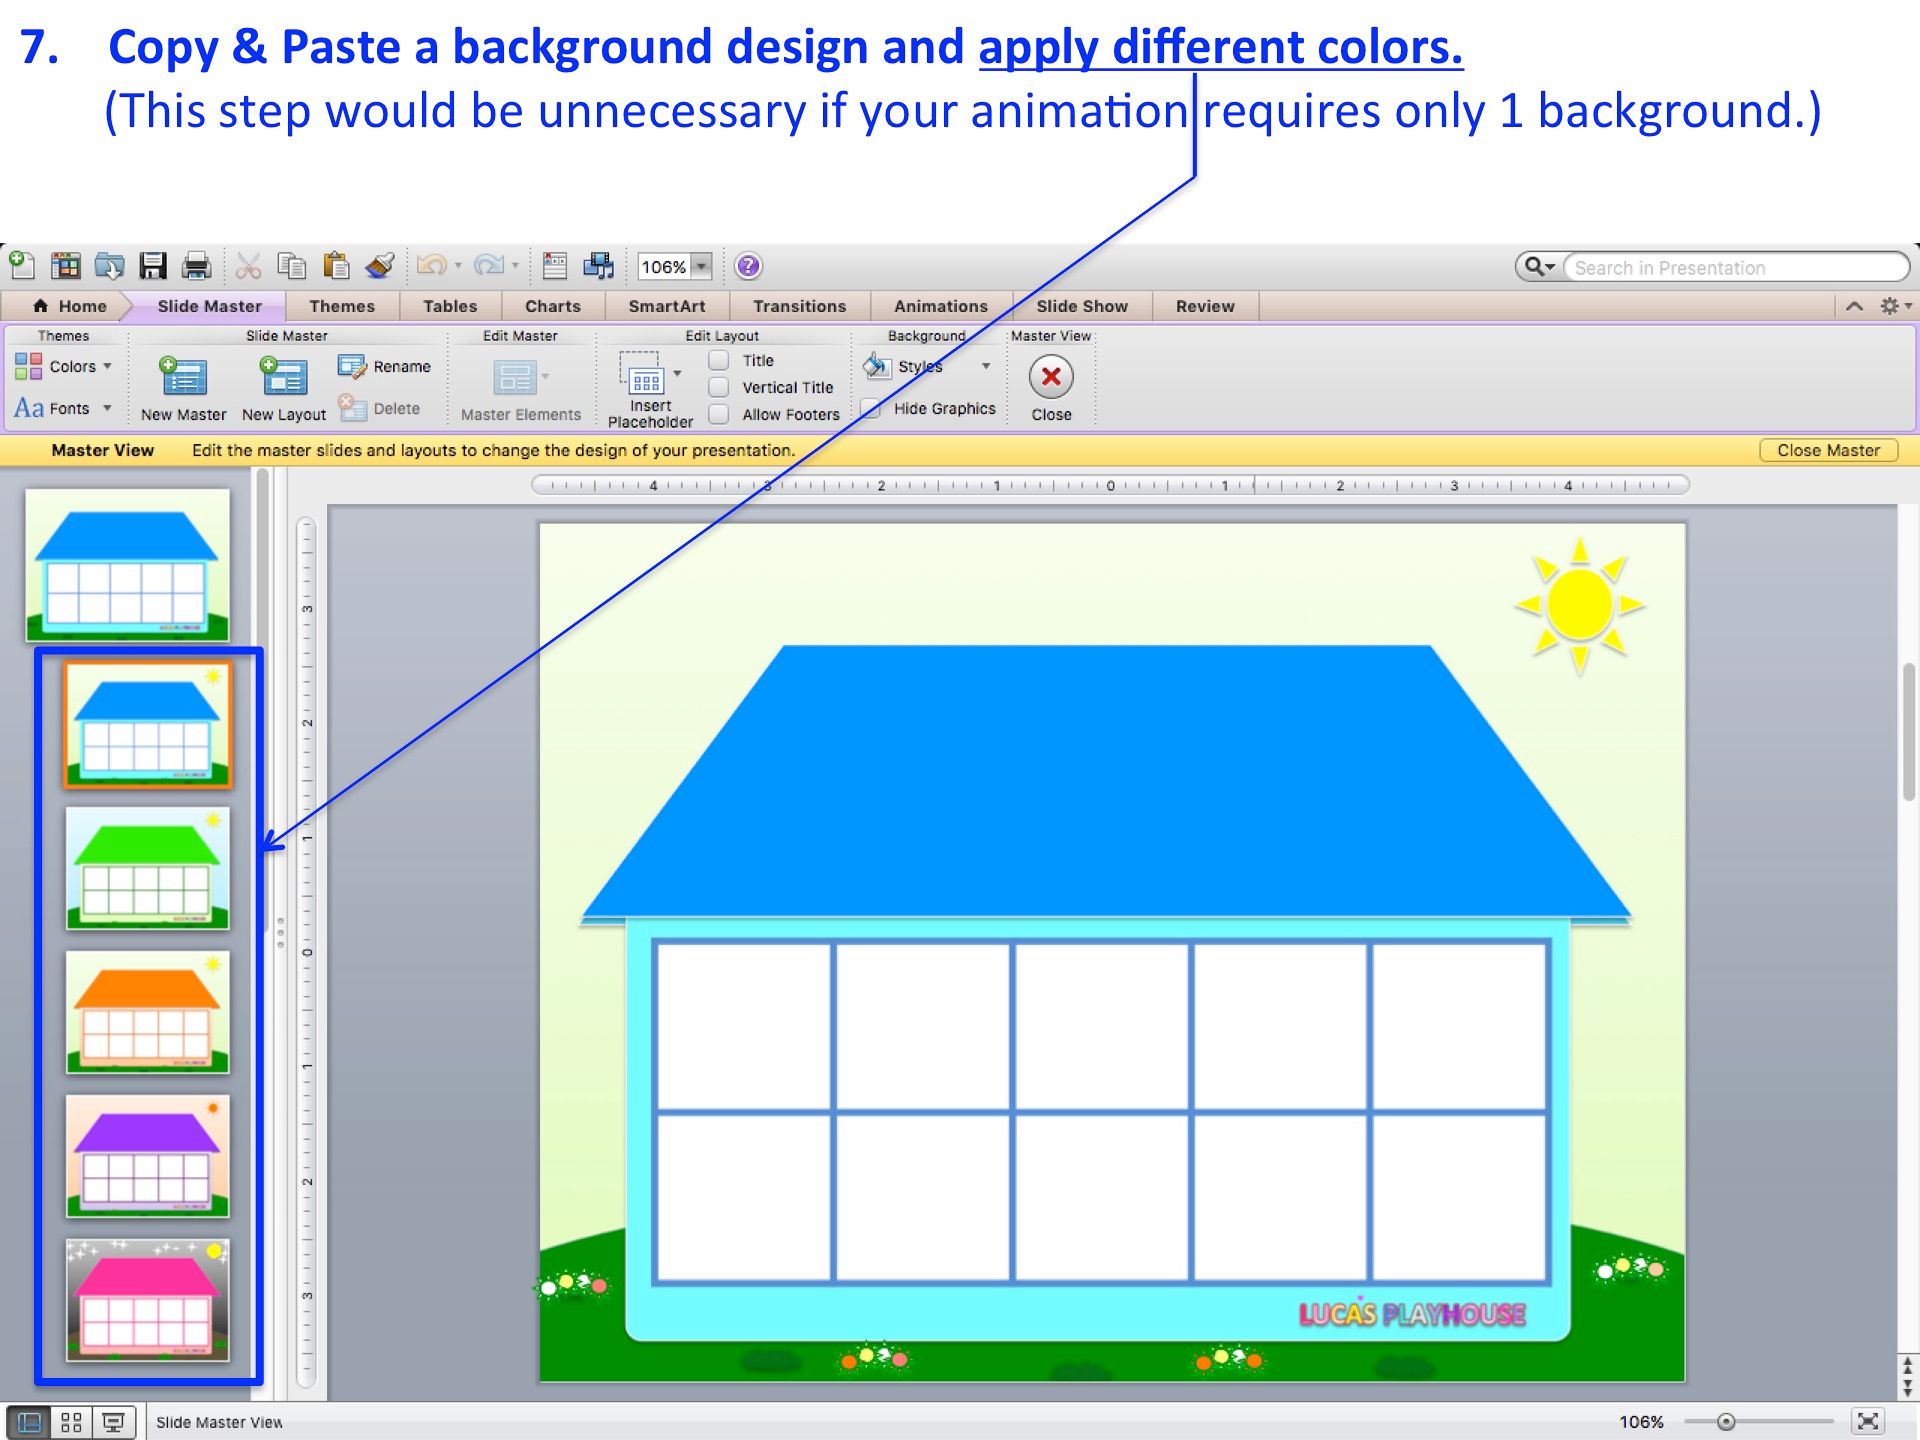Viewport: 1920px width, 1440px height.
Task: Click the Cut scissors icon
Action: [x=247, y=266]
